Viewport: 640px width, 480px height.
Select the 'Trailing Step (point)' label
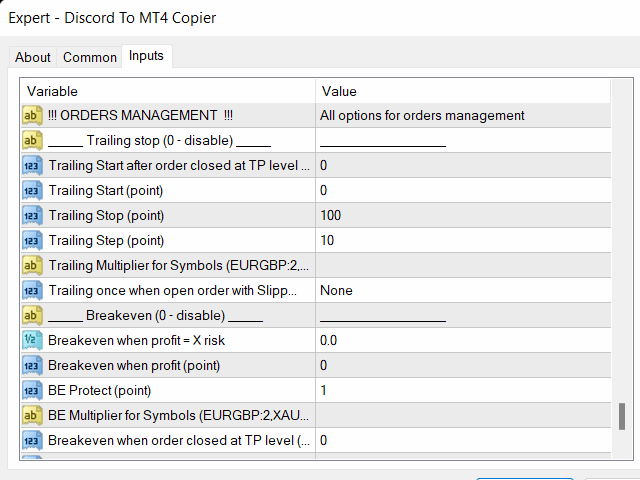coord(106,240)
